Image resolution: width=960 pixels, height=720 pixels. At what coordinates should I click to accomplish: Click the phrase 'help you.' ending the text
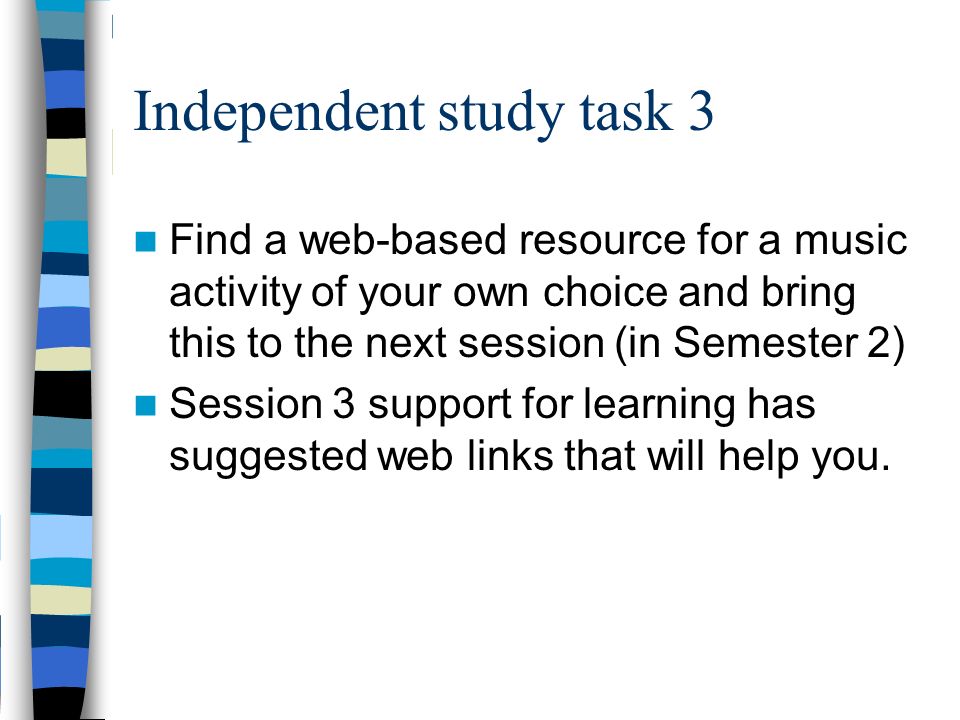coord(804,457)
